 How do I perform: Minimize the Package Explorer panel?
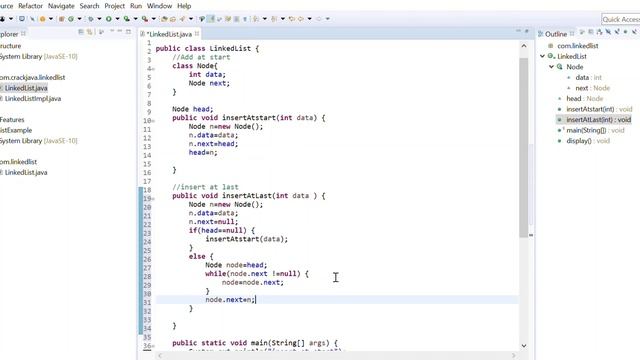120,31
